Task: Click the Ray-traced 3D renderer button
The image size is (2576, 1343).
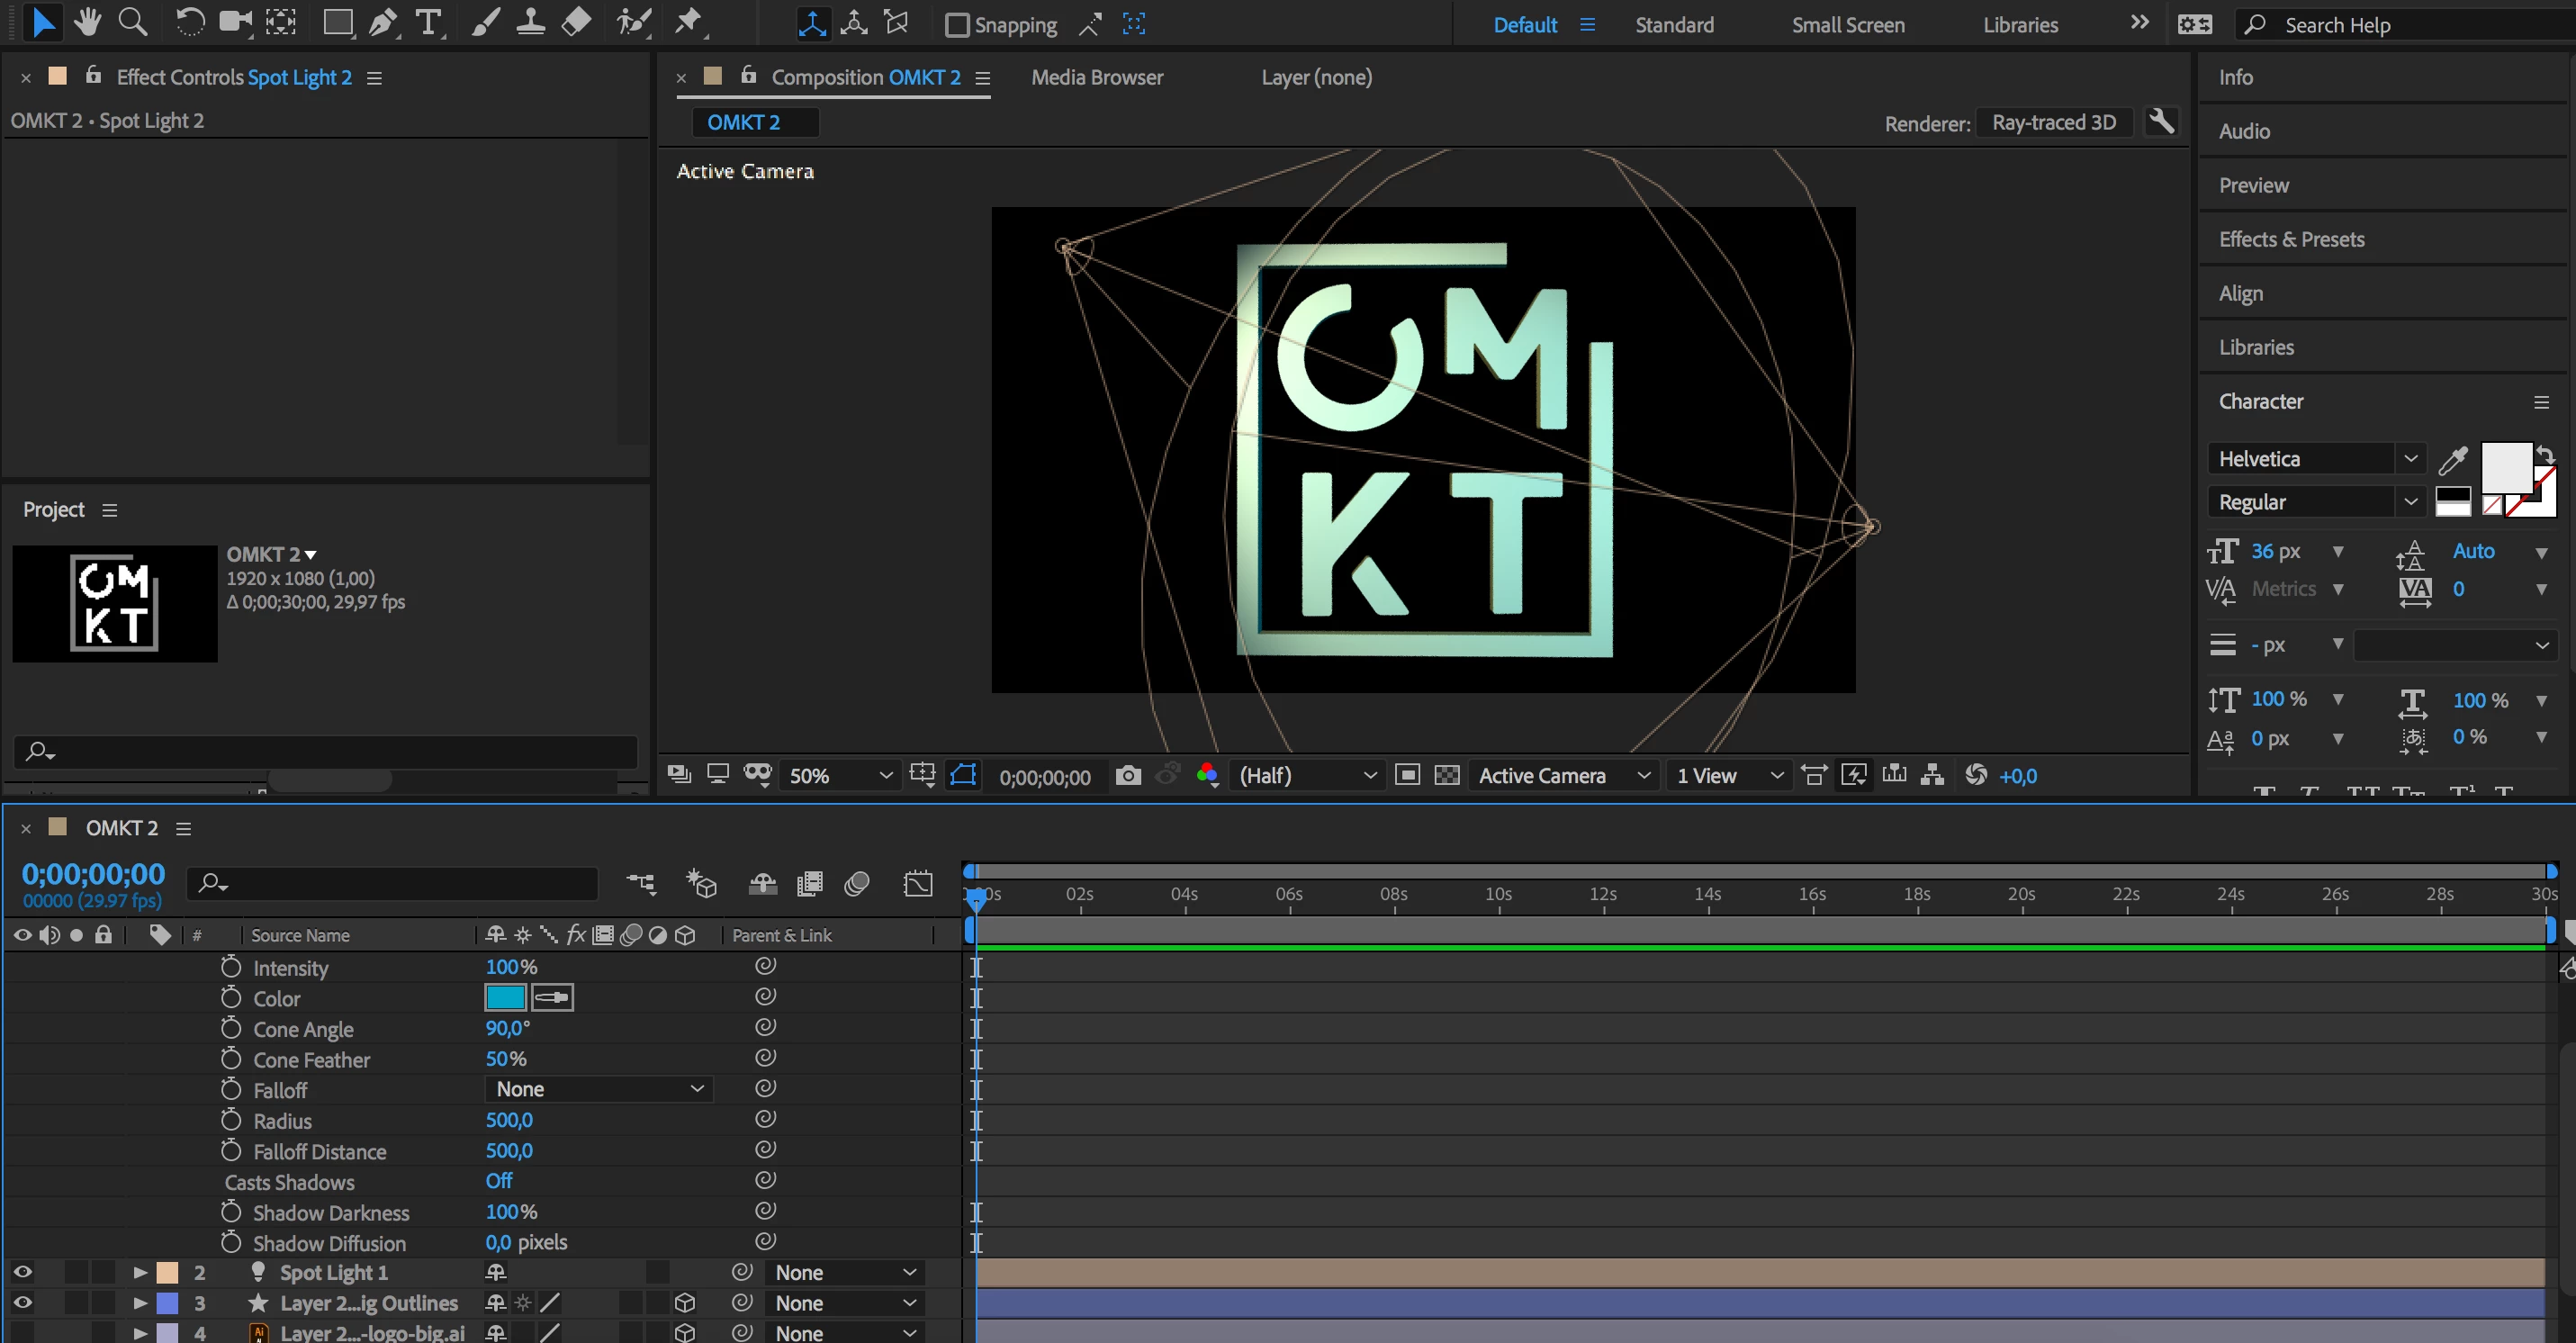Action: tap(2054, 122)
